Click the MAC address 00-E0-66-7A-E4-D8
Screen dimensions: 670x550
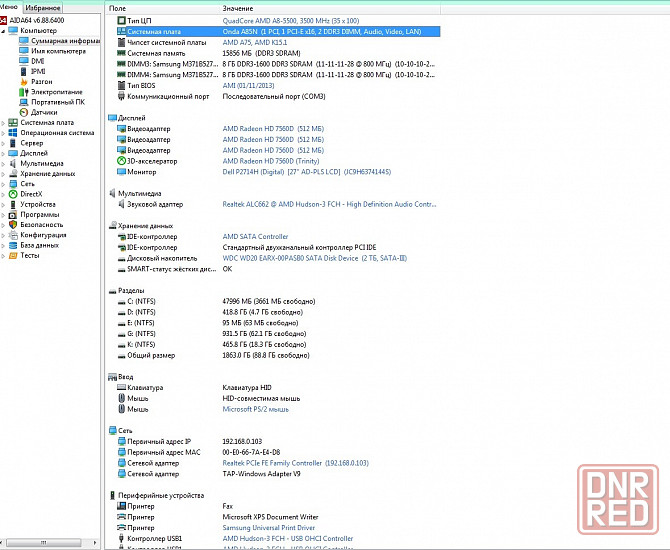tap(251, 452)
